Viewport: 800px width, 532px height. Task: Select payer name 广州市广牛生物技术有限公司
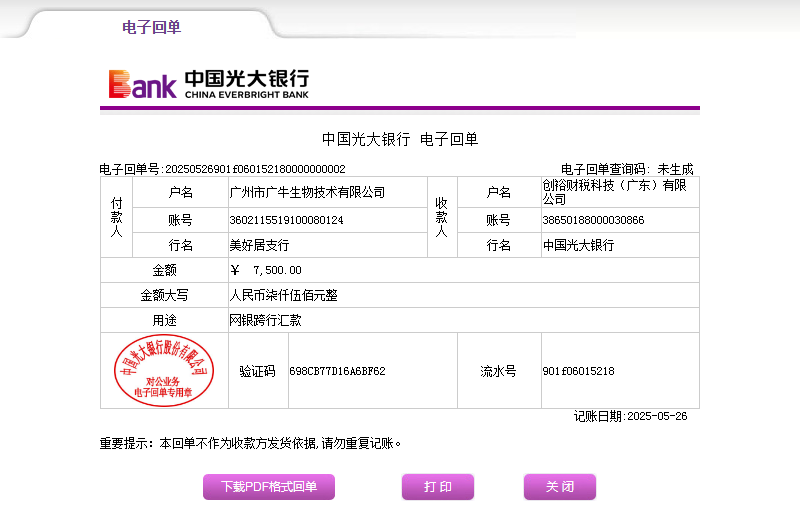[x=307, y=193]
